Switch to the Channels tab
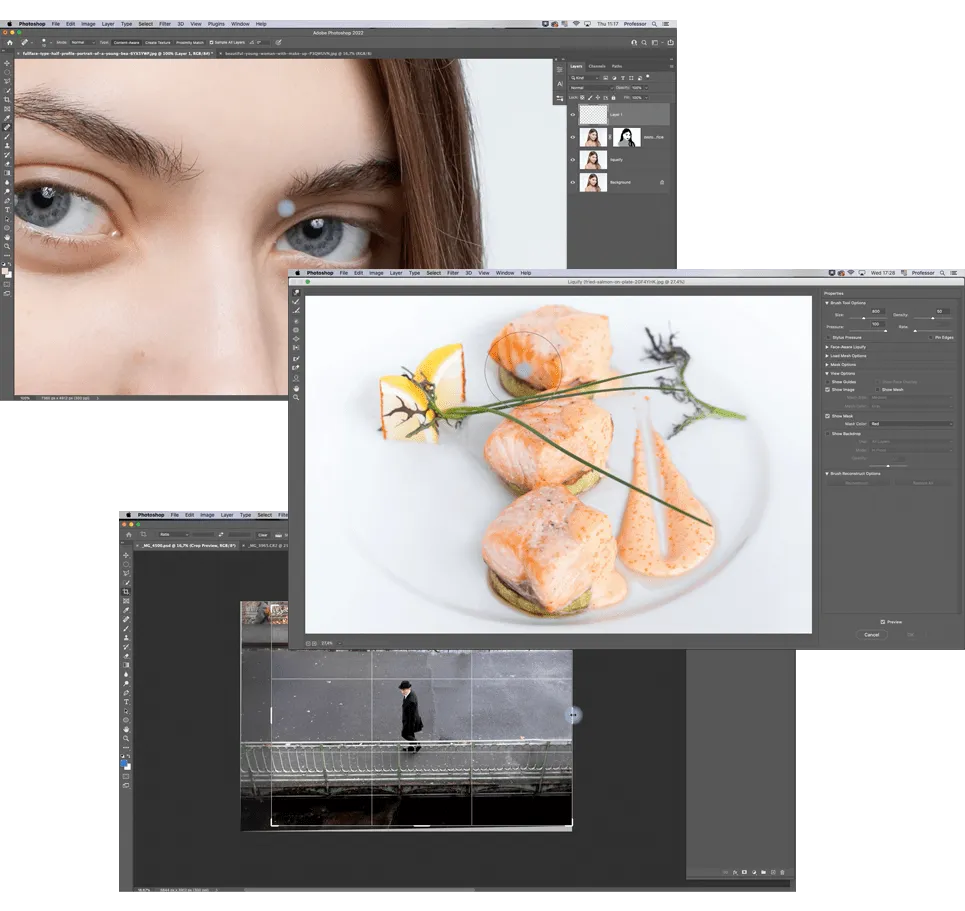The height and width of the screenshot is (911, 965). tap(598, 66)
